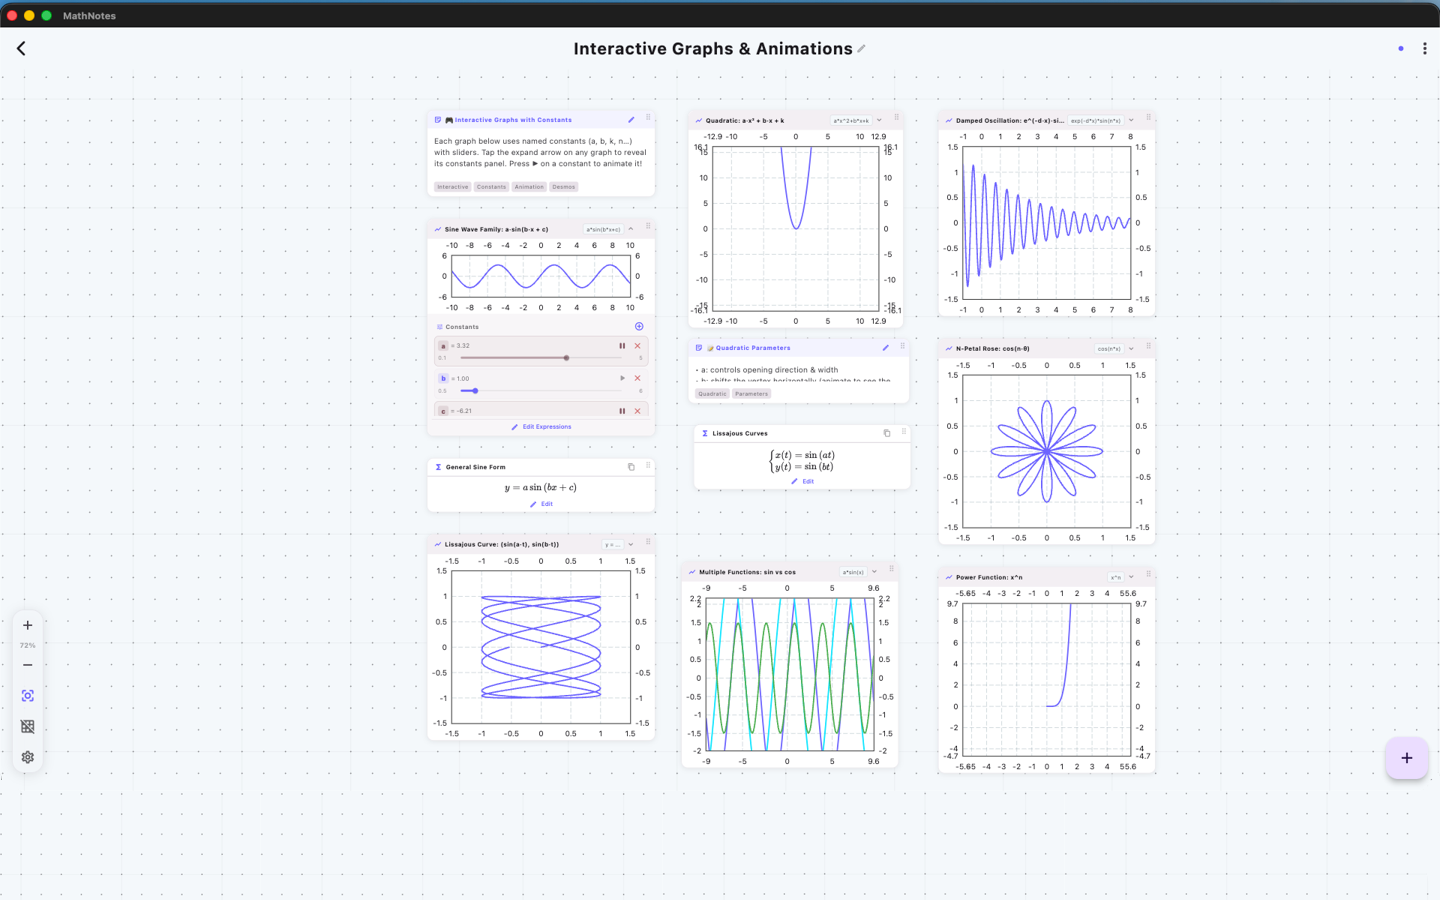Viewport: 1440px width, 900px height.
Task: Expand the Damped Oscillation constants panel
Action: [x=1131, y=120]
